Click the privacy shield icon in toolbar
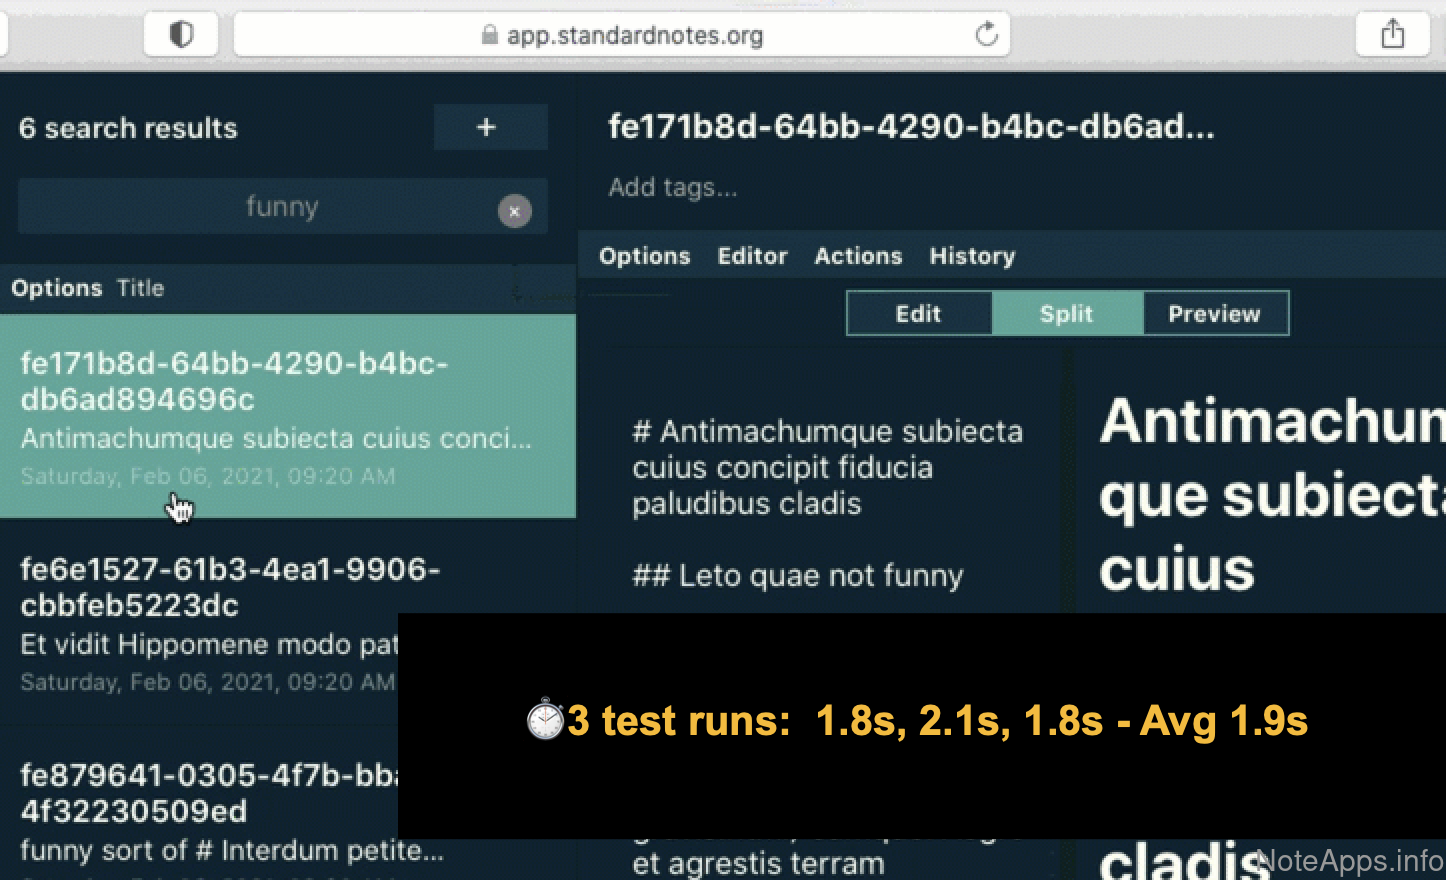 [x=181, y=35]
